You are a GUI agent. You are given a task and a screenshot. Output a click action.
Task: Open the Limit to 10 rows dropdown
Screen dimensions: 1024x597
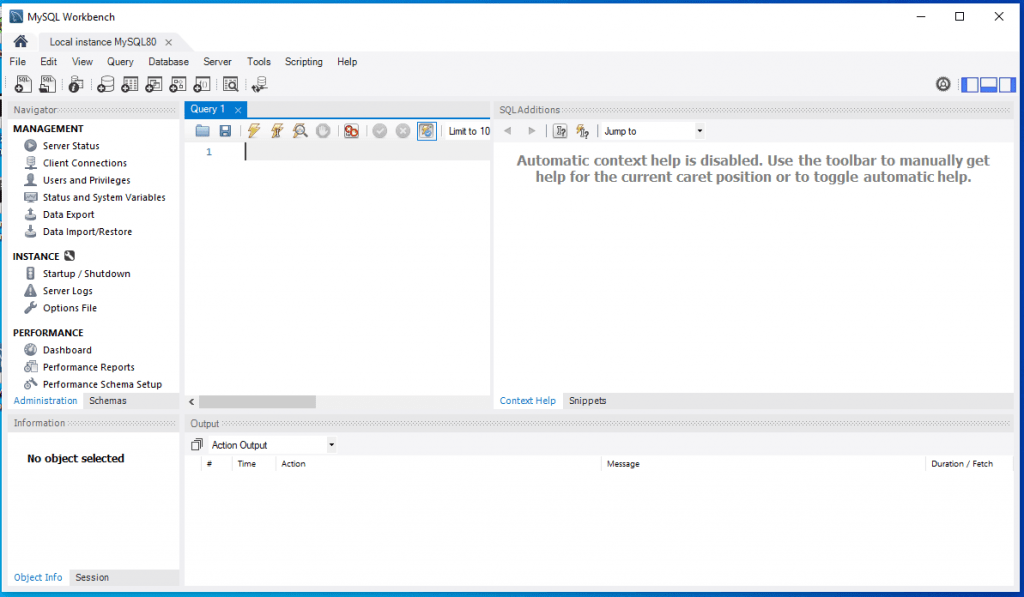(468, 130)
